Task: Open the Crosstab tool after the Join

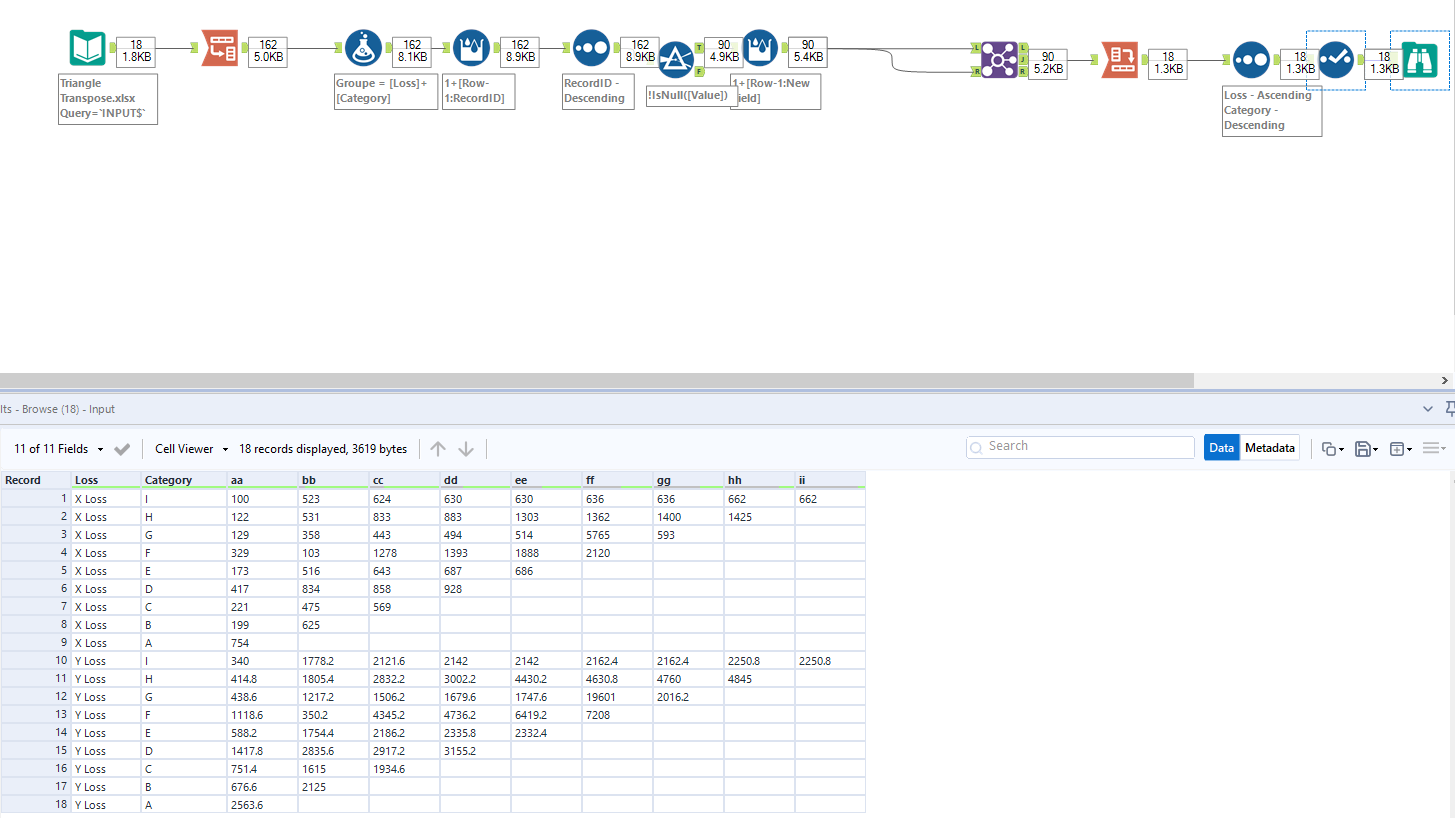Action: pyautogui.click(x=1120, y=60)
